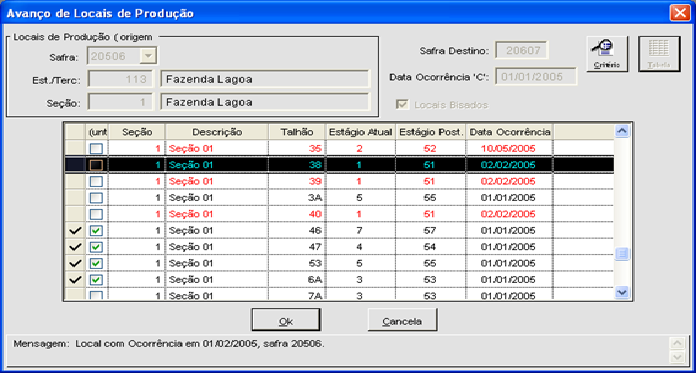Click the Seção column header
The height and width of the screenshot is (373, 696).
[137, 132]
